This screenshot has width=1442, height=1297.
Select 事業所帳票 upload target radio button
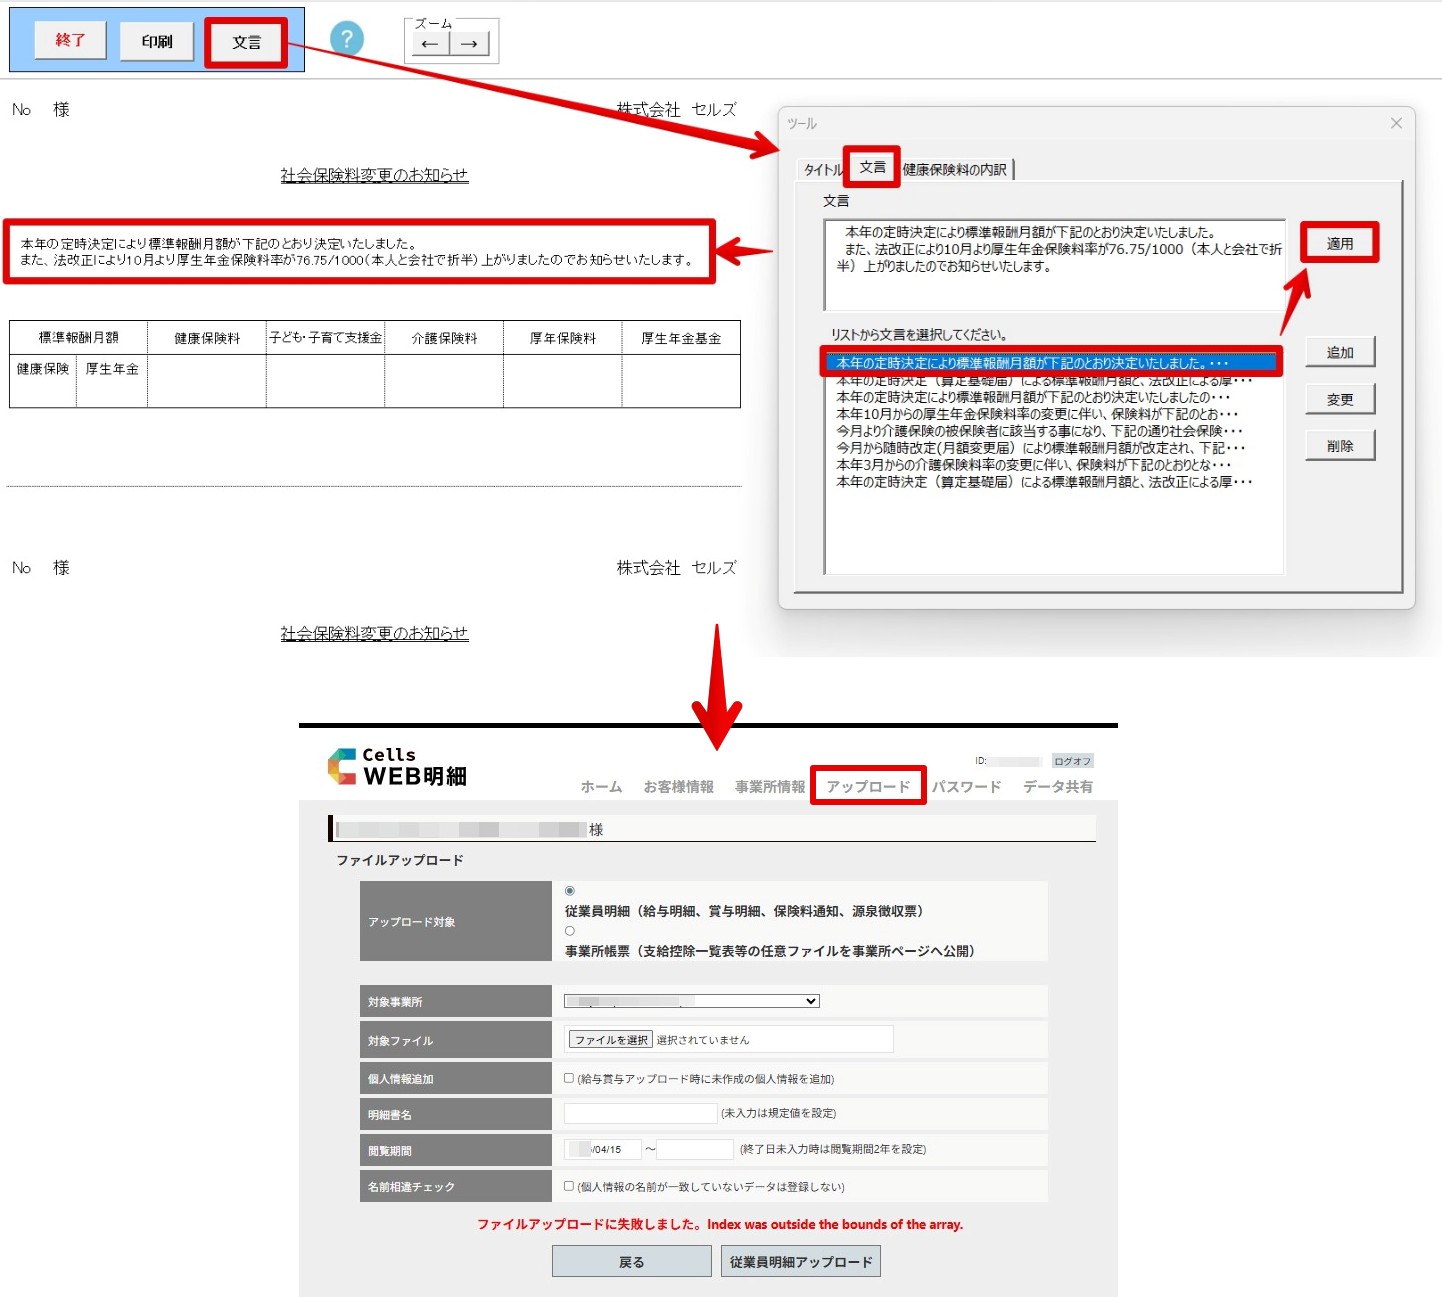point(570,931)
